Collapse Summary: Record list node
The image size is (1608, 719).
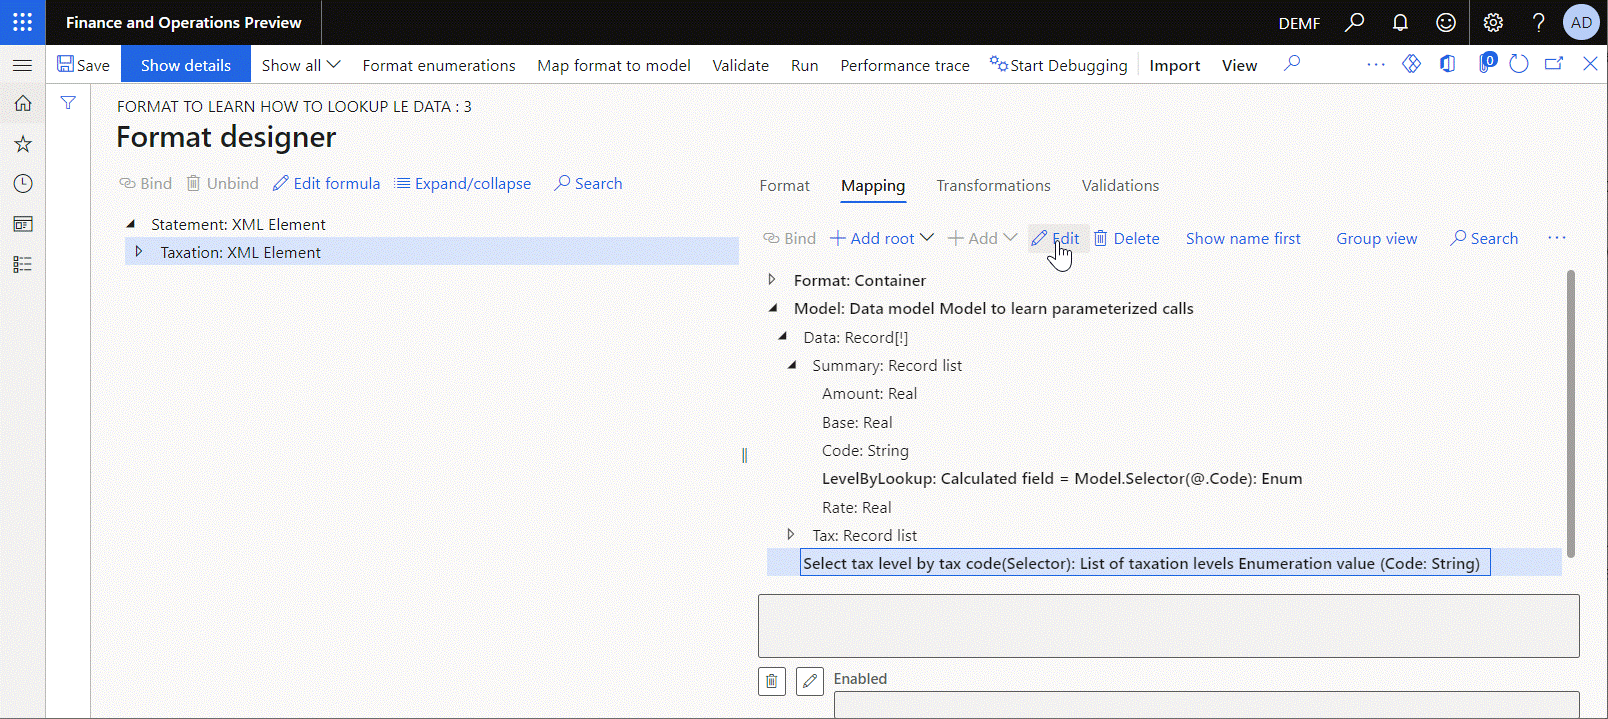pos(791,365)
